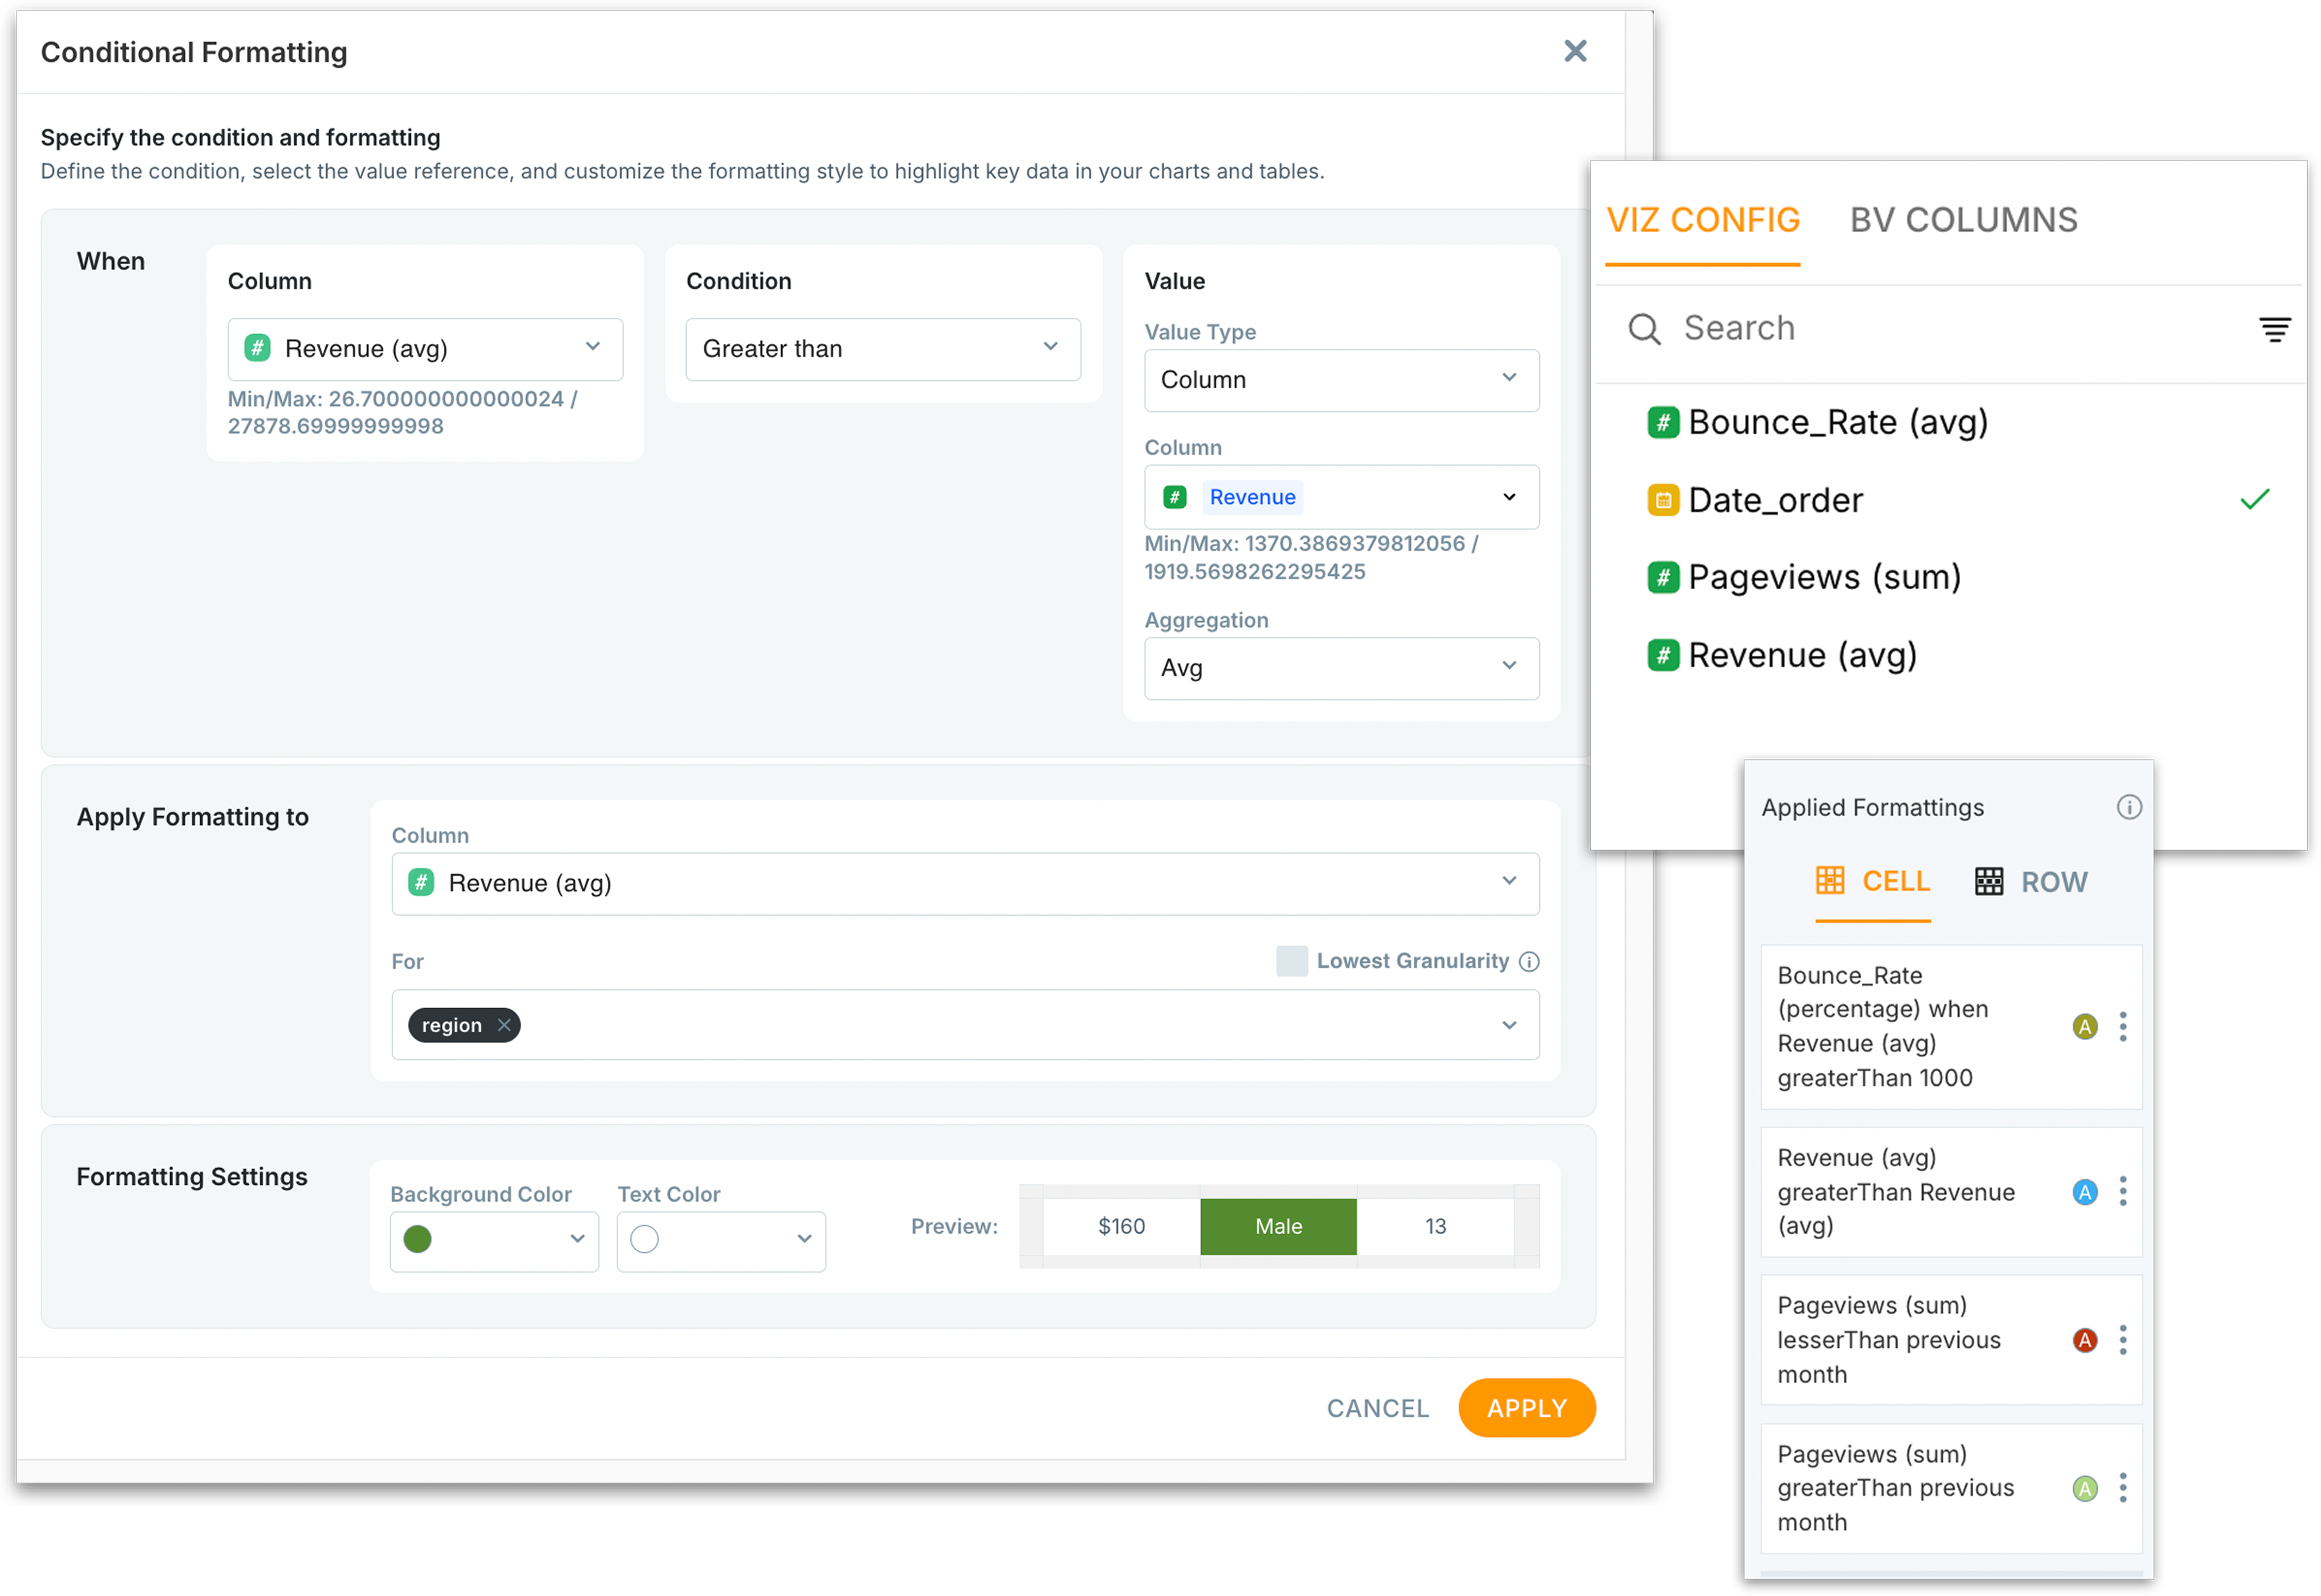2321x1596 pixels.
Task: Click the blue style badge on Revenue rule
Action: point(2085,1192)
